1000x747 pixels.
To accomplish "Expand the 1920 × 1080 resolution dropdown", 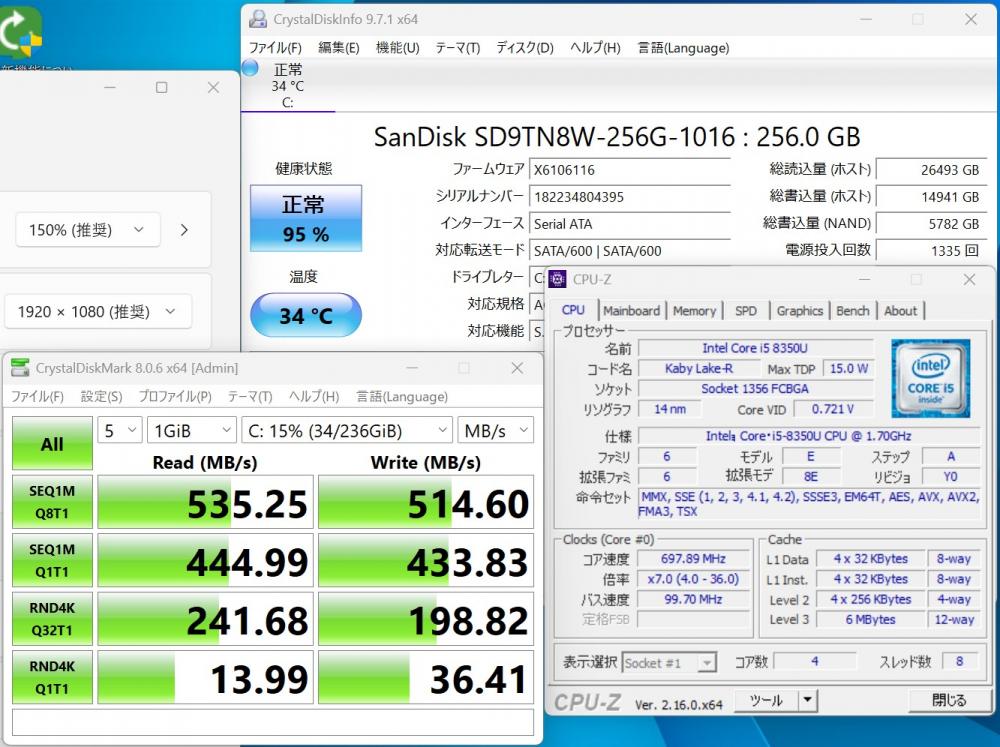I will click(97, 311).
